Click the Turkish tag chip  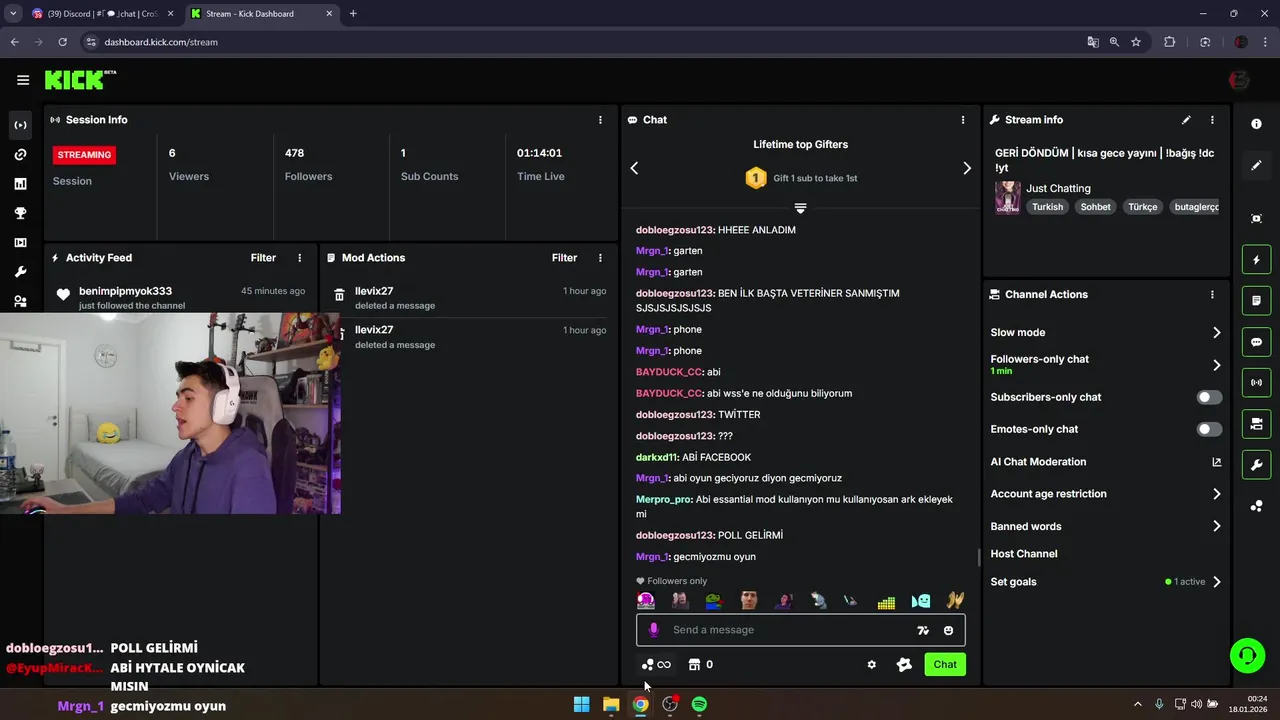(1048, 207)
